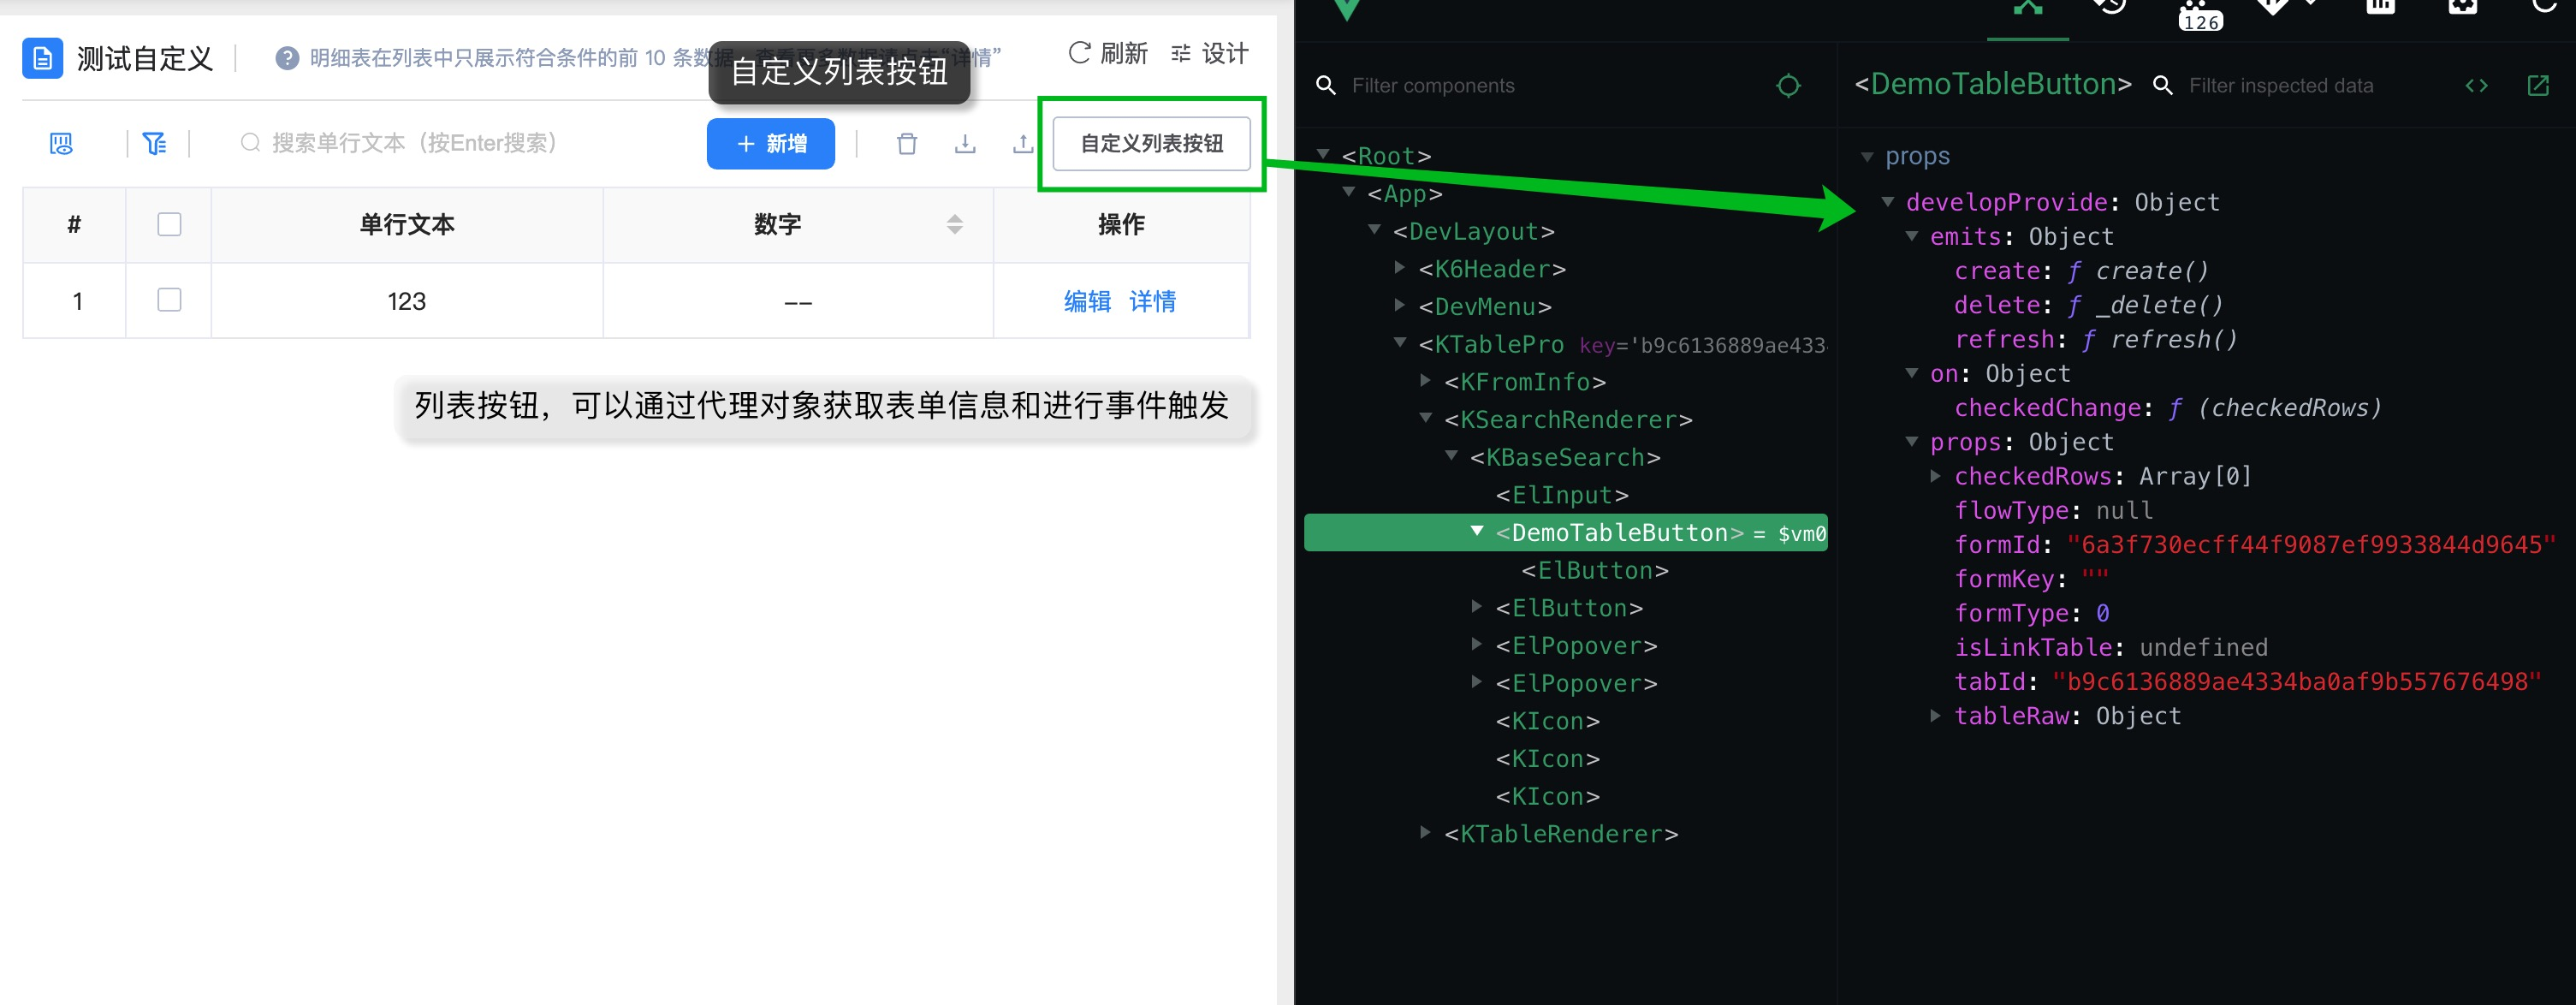Click the help question mark icon
The image size is (2576, 1005).
pos(287,58)
